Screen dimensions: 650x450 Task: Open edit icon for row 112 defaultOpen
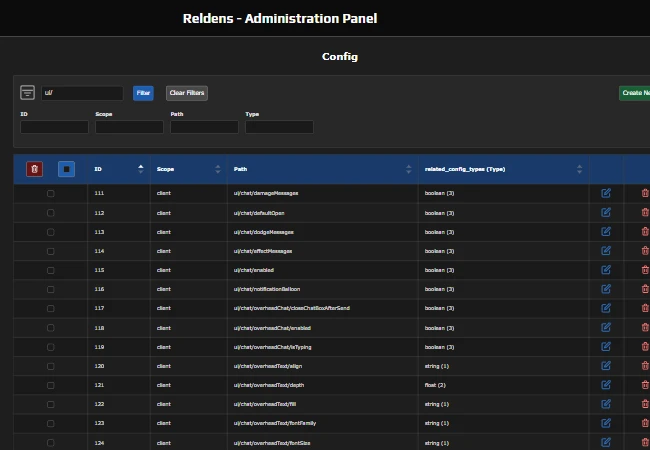(606, 213)
